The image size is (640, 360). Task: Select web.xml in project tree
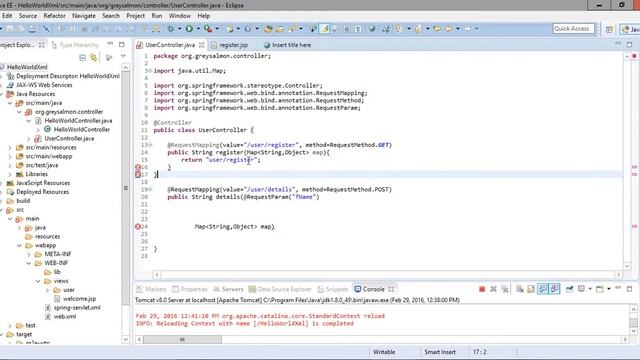60,317
